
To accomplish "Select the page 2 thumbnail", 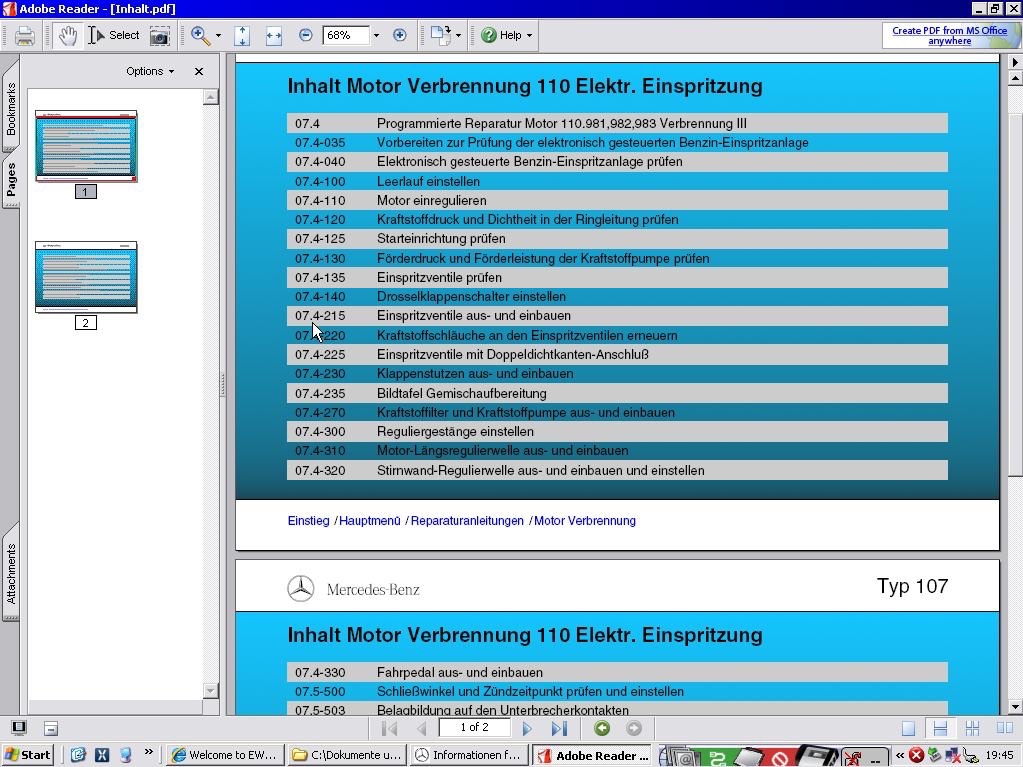I will pyautogui.click(x=86, y=277).
